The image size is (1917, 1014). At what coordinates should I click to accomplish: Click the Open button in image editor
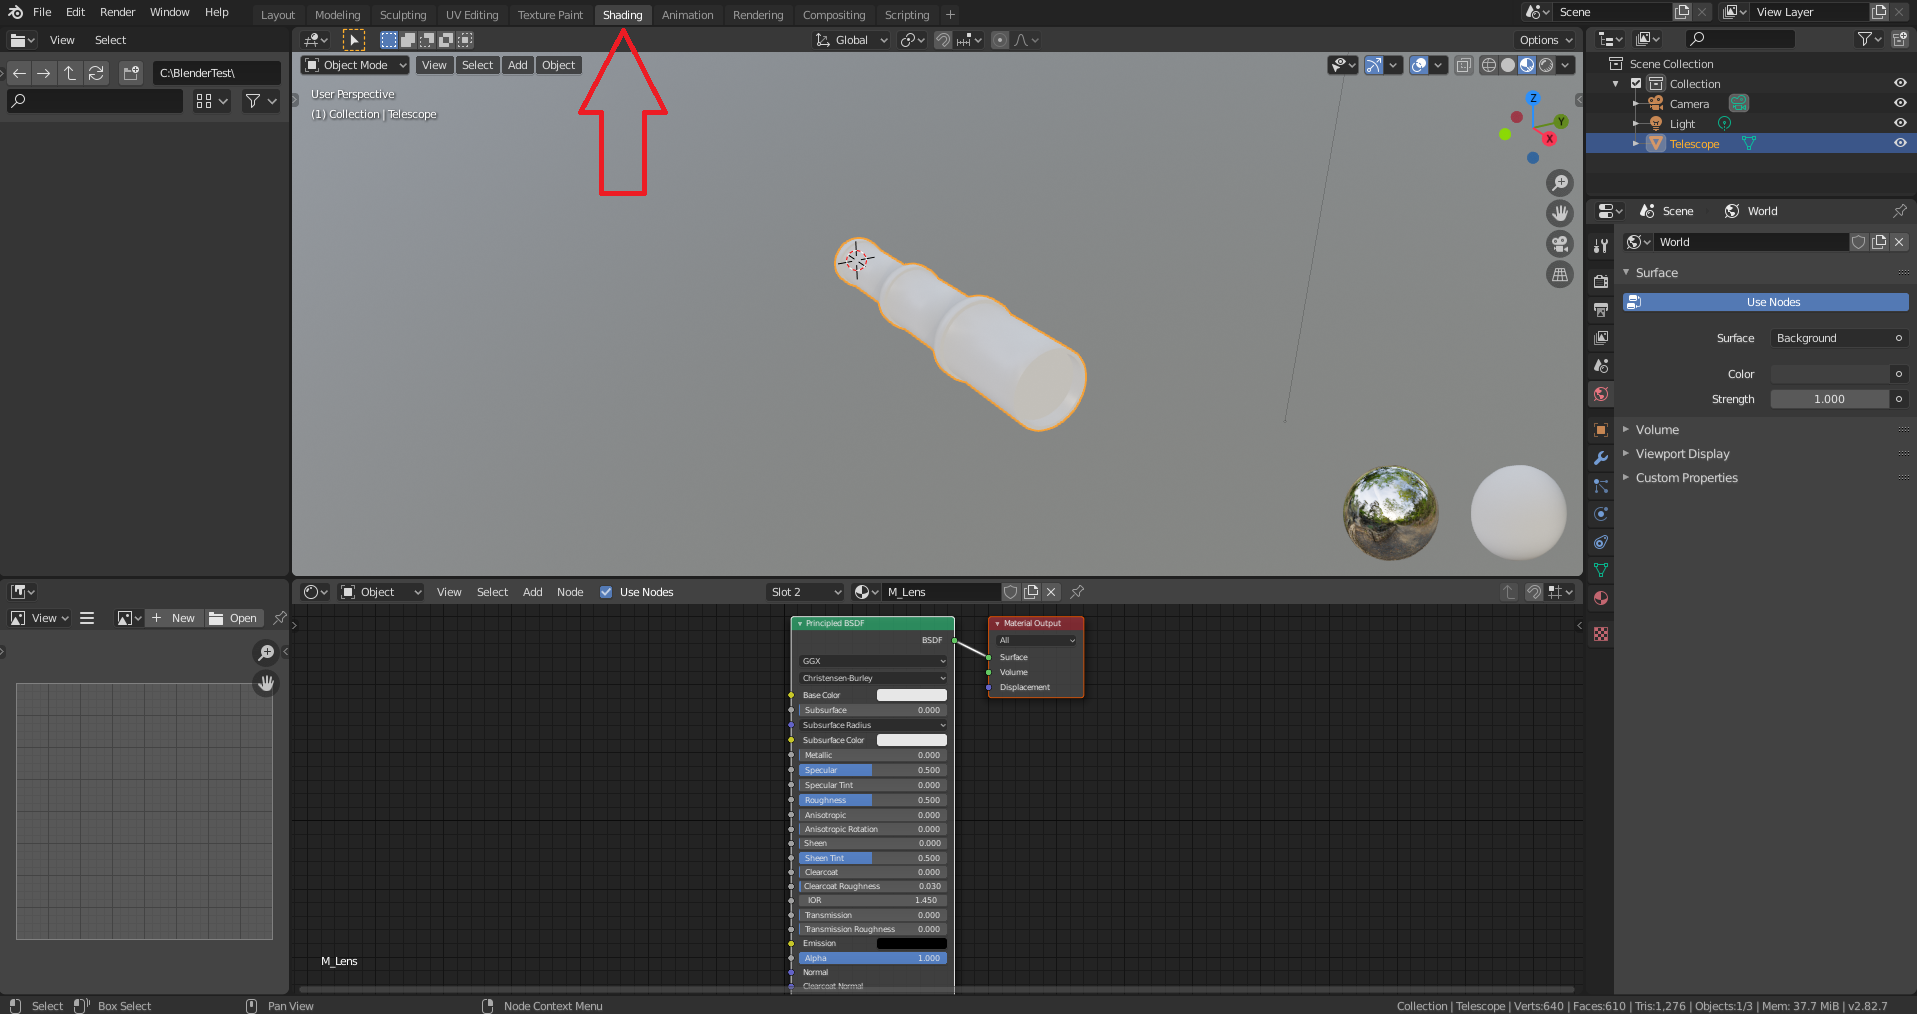click(233, 618)
